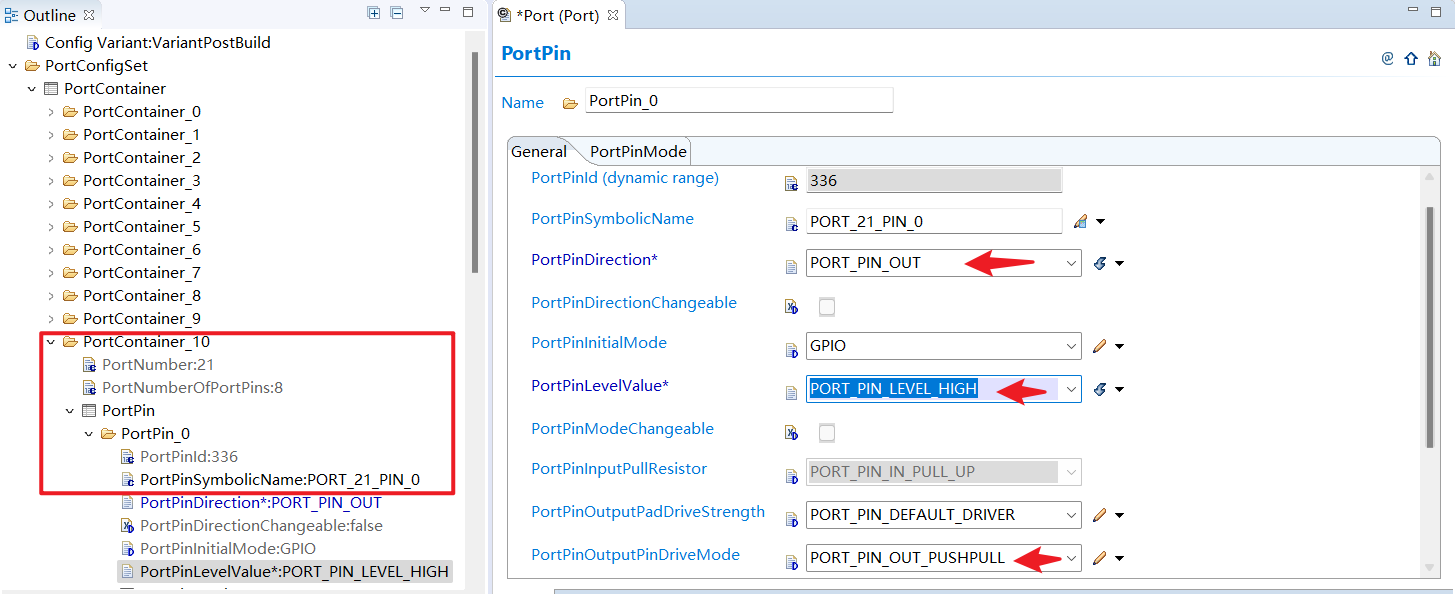Close the *Port (Port) editor tab
This screenshot has height=594, width=1455.
(613, 14)
